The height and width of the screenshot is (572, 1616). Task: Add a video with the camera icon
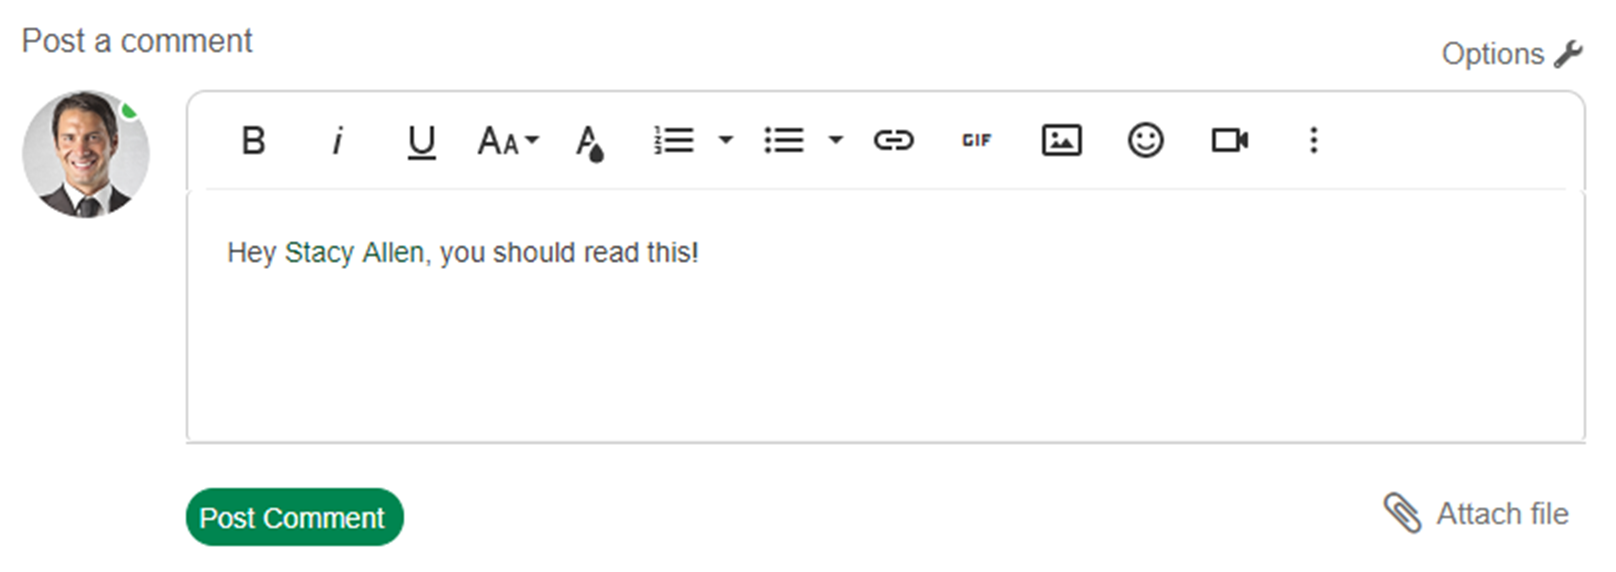coord(1230,140)
